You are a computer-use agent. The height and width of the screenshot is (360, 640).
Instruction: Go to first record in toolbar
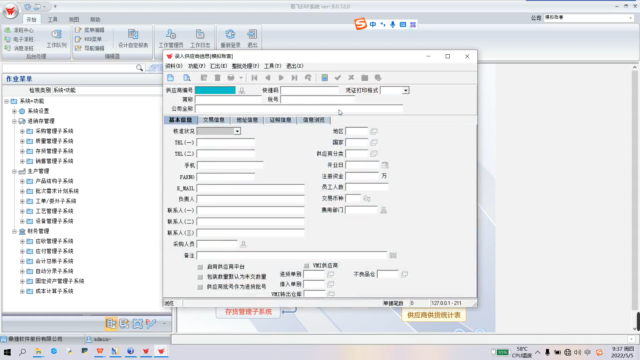(254, 78)
